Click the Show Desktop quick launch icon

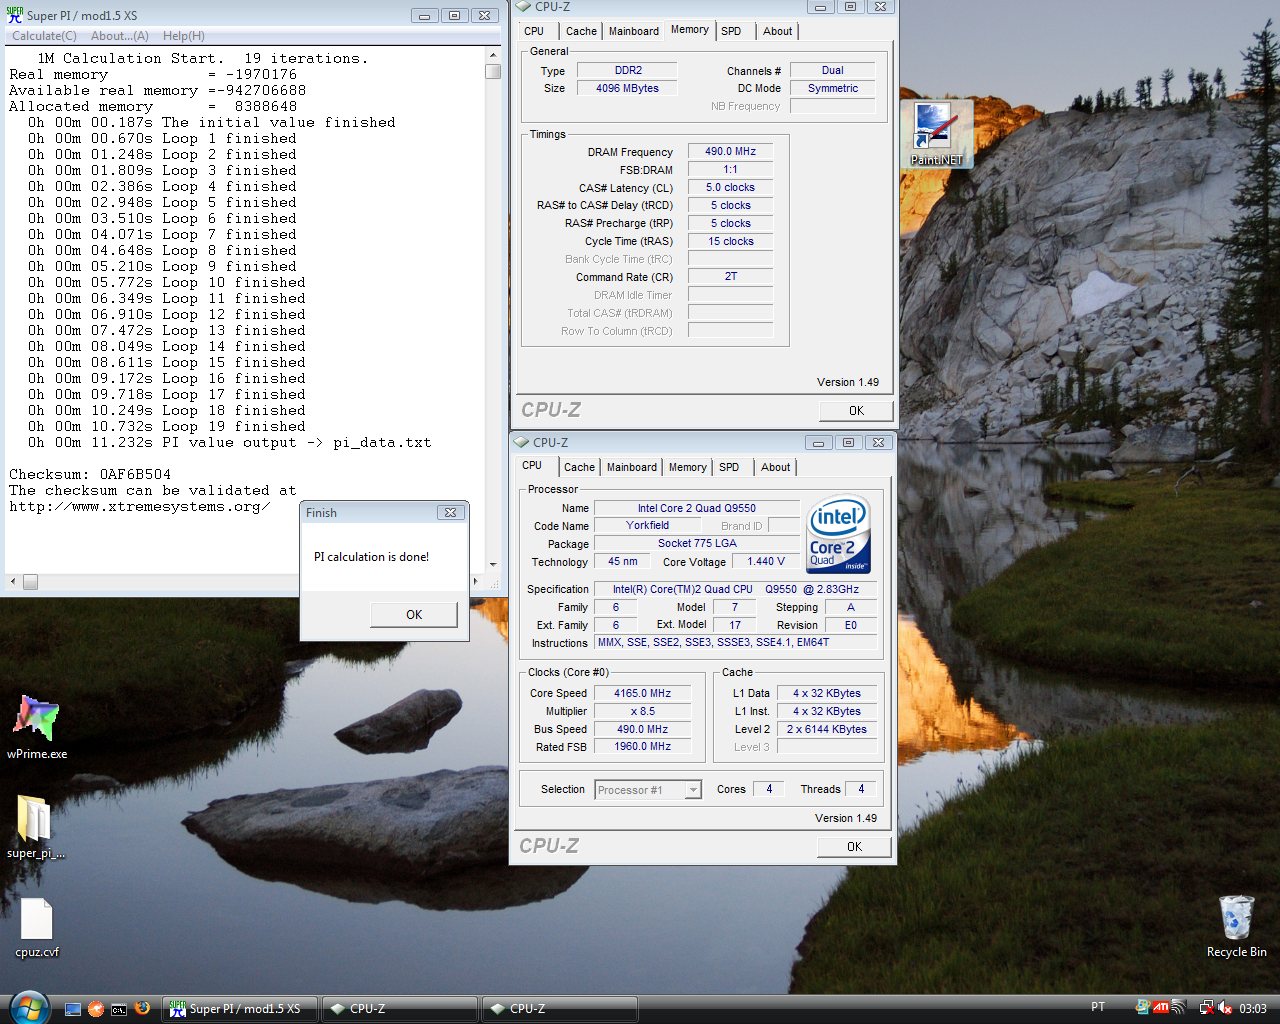tap(73, 1009)
